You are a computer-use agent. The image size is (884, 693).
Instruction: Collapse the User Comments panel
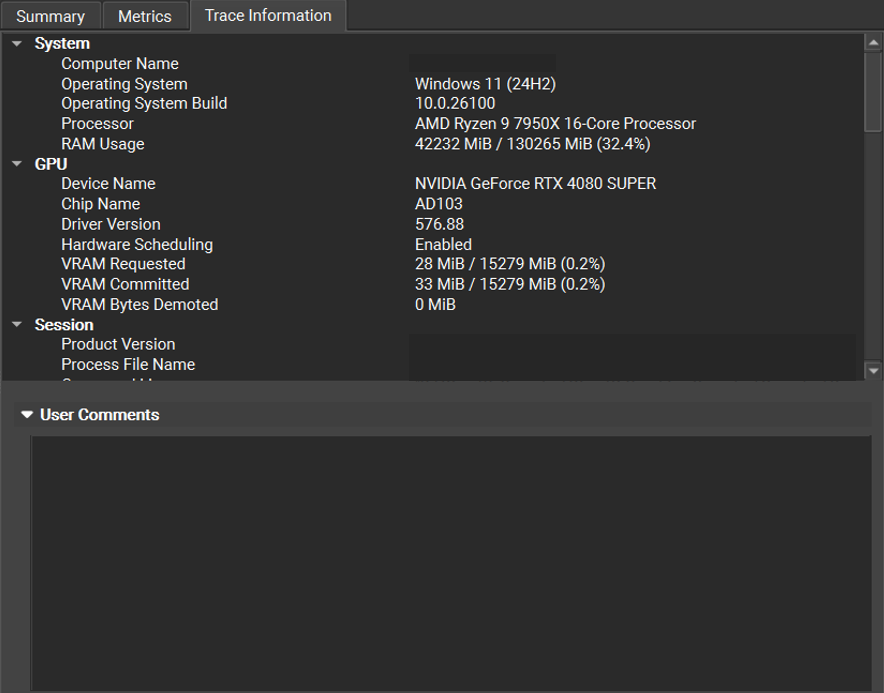pyautogui.click(x=25, y=414)
